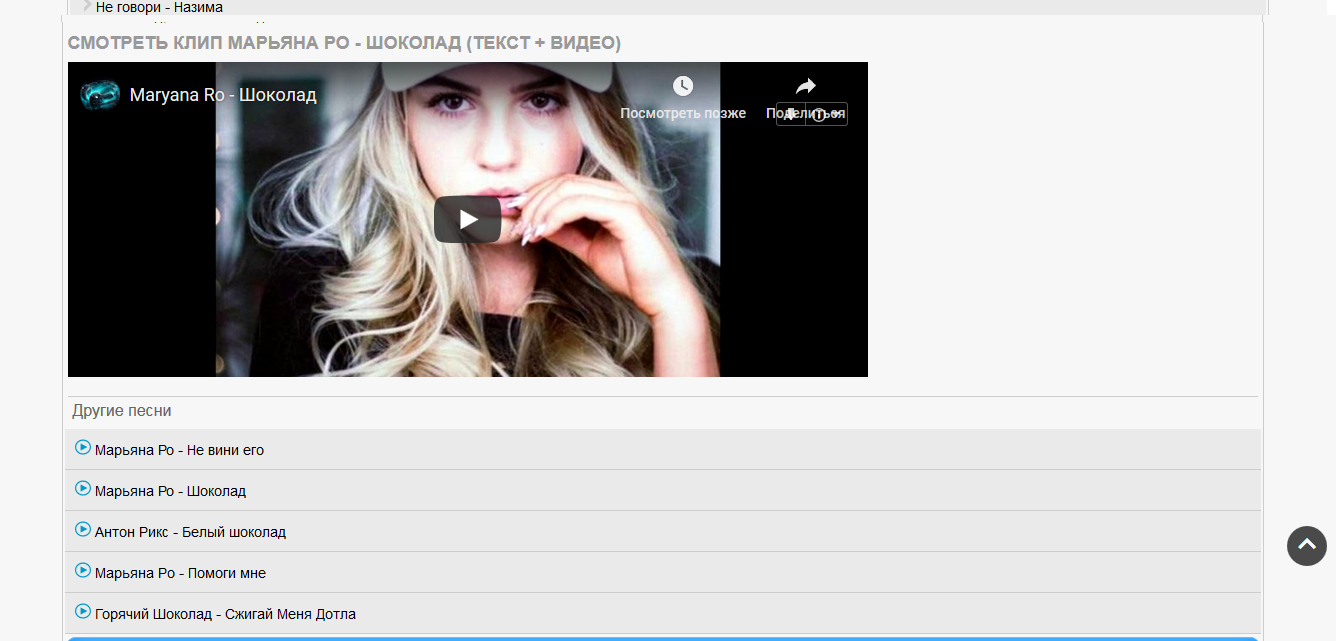Click the Посмотреть позже clock icon
Image resolution: width=1336 pixels, height=641 pixels.
pos(683,87)
